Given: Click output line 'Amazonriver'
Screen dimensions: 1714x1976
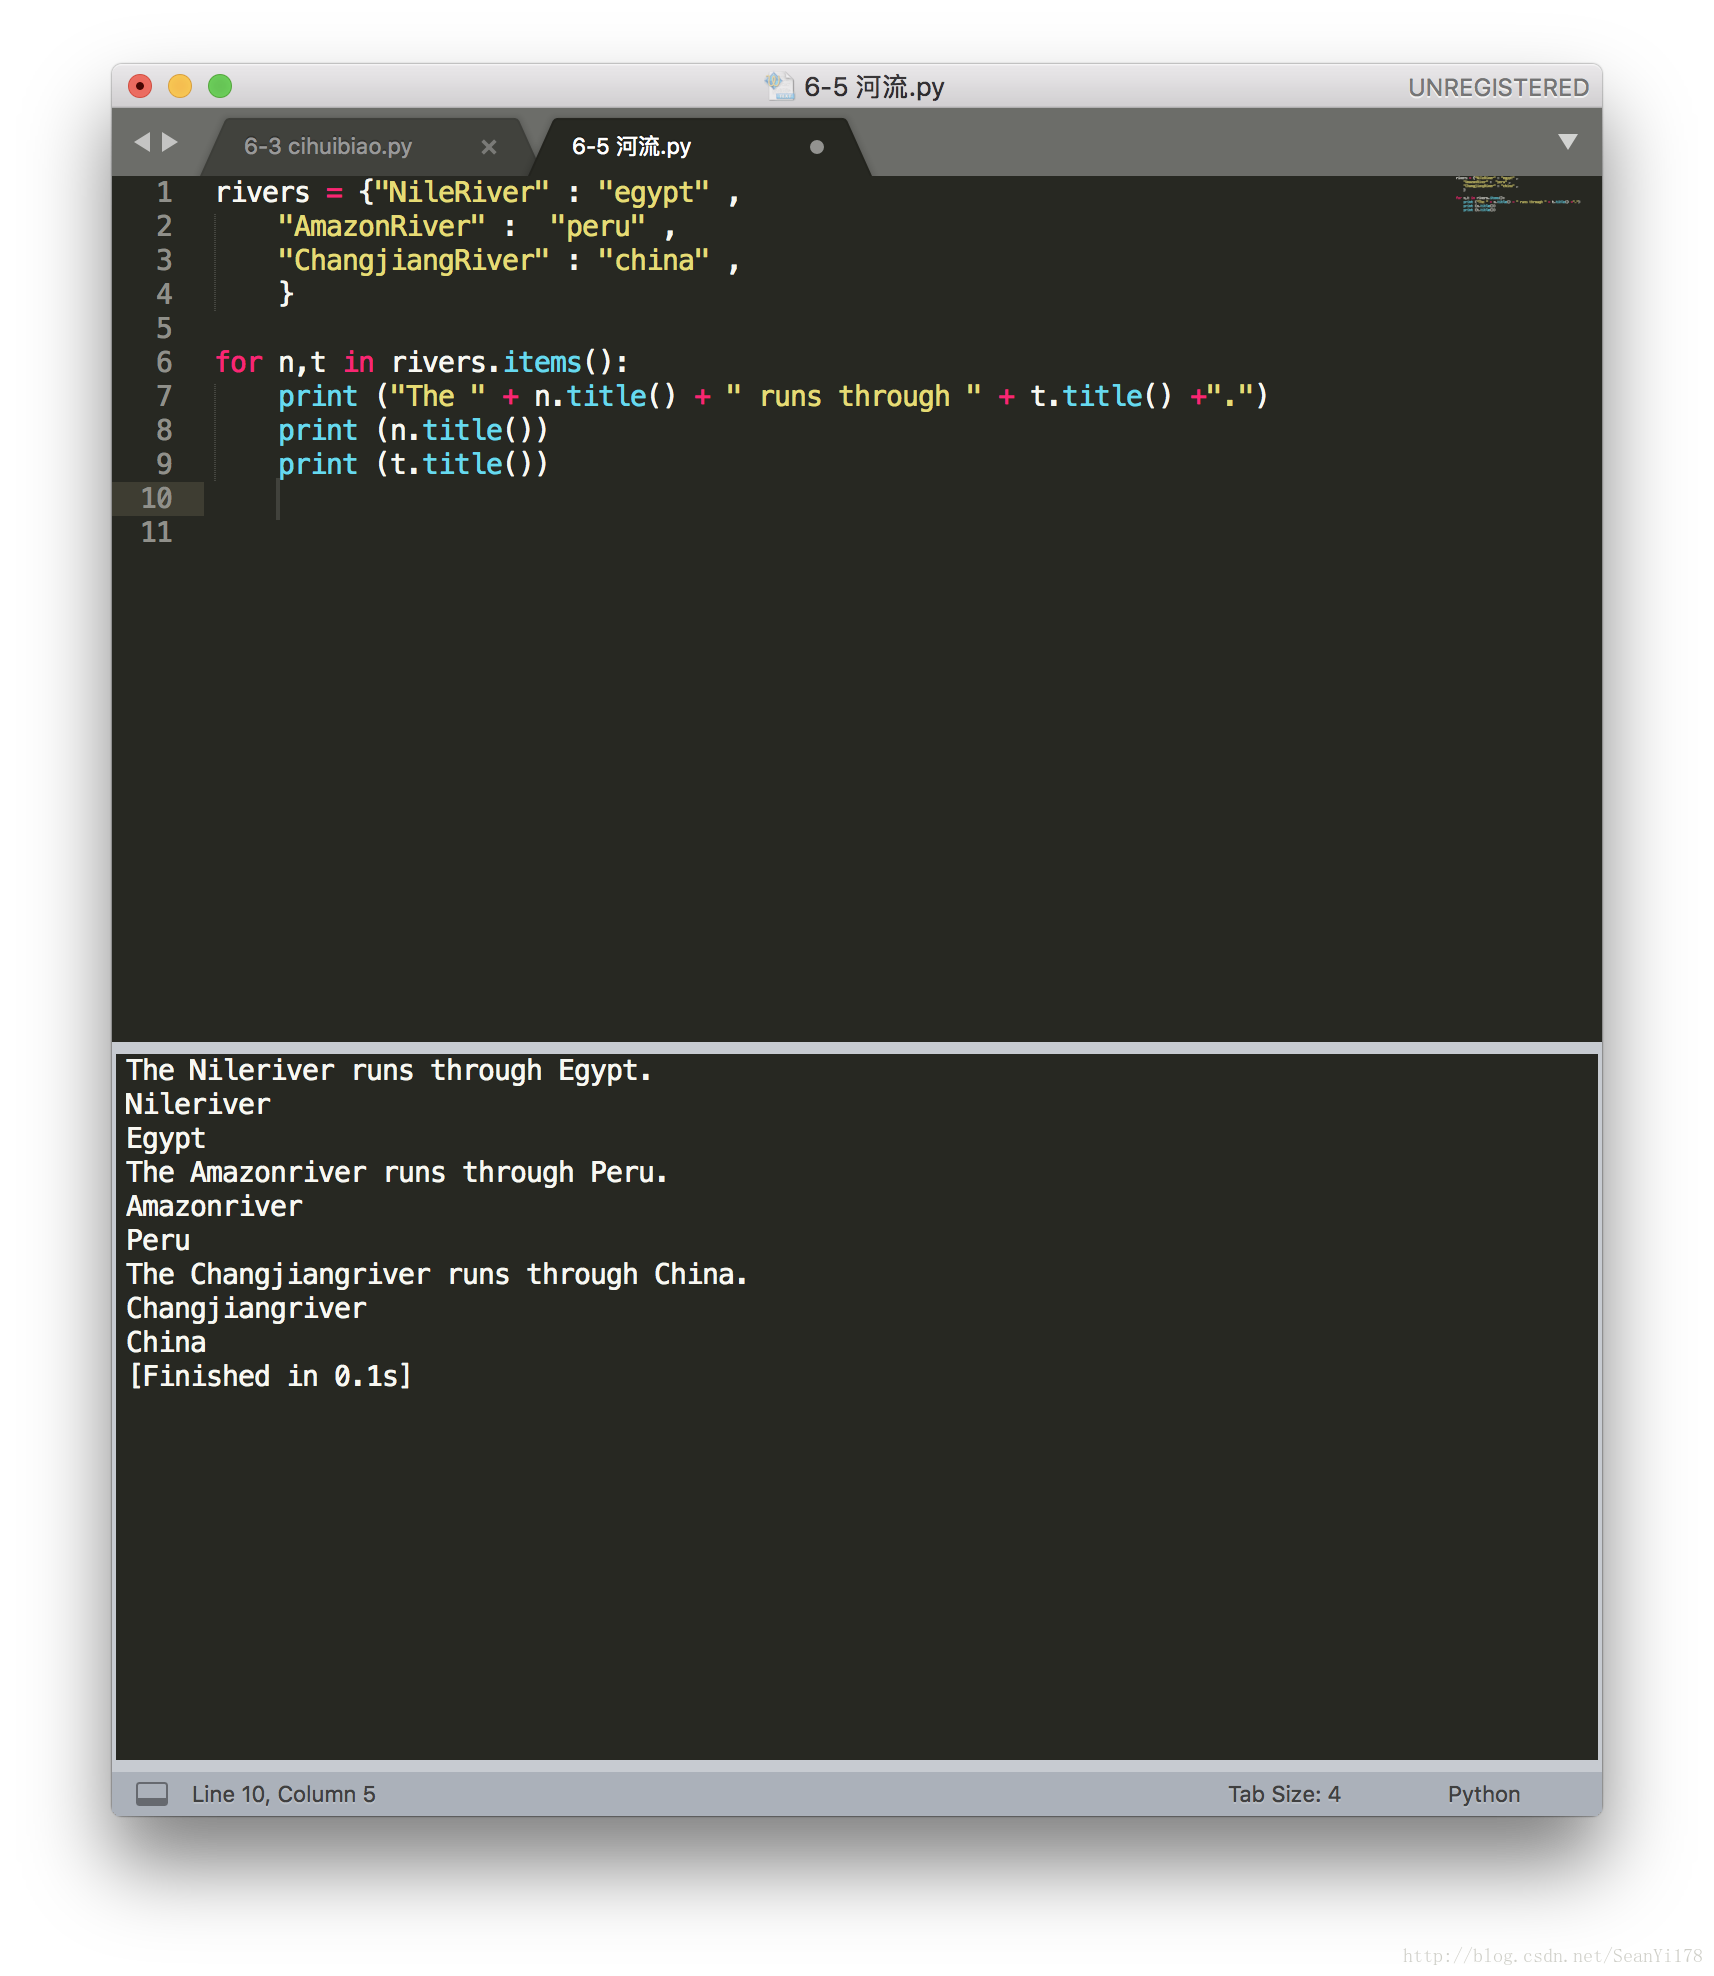Looking at the screenshot, I should coord(214,1207).
